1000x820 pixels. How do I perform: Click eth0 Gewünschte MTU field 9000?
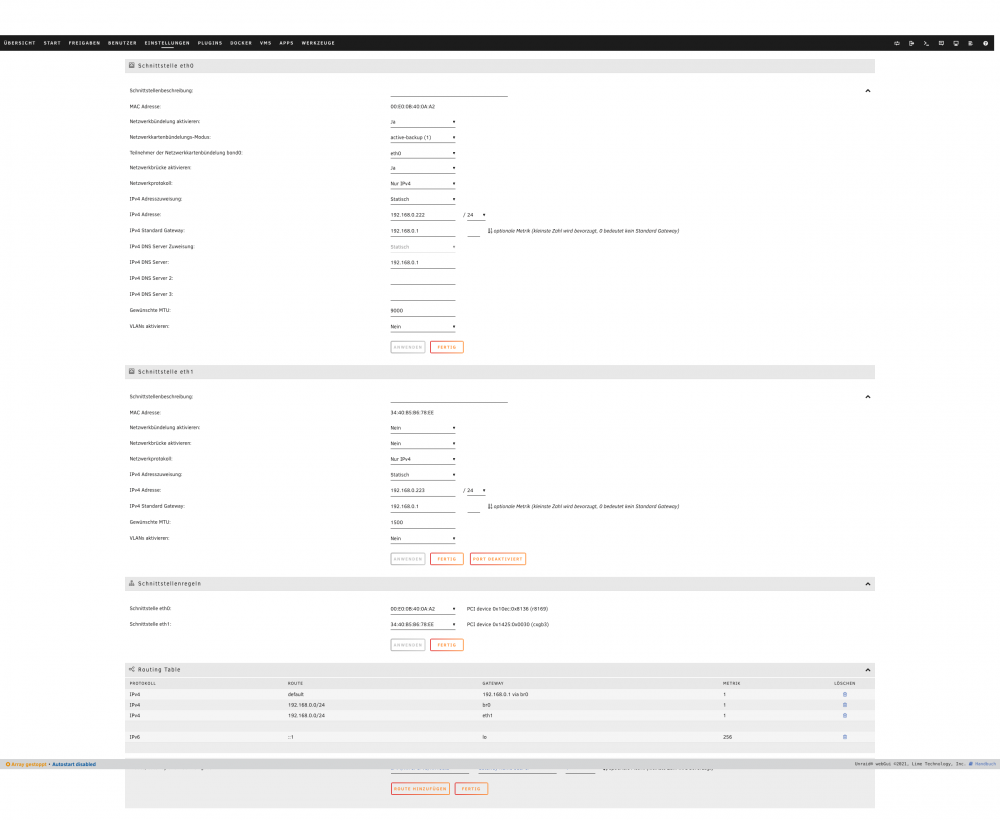click(423, 311)
